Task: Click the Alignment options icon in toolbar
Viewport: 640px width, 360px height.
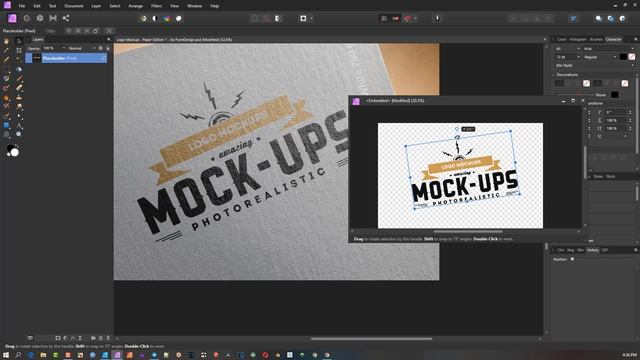Action: tap(573, 18)
